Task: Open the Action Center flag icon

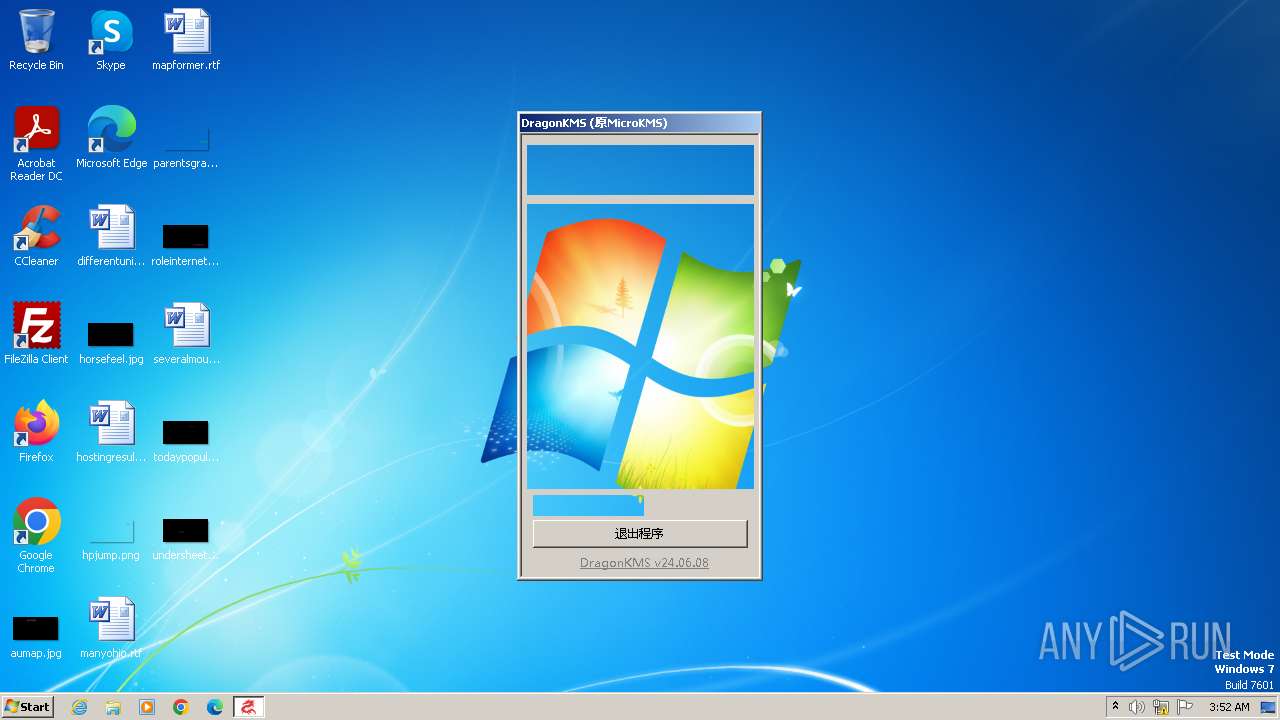Action: coord(1185,707)
